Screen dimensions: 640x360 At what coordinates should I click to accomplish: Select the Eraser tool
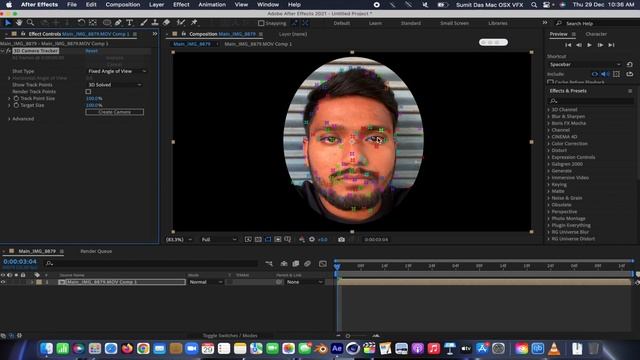(x=167, y=23)
